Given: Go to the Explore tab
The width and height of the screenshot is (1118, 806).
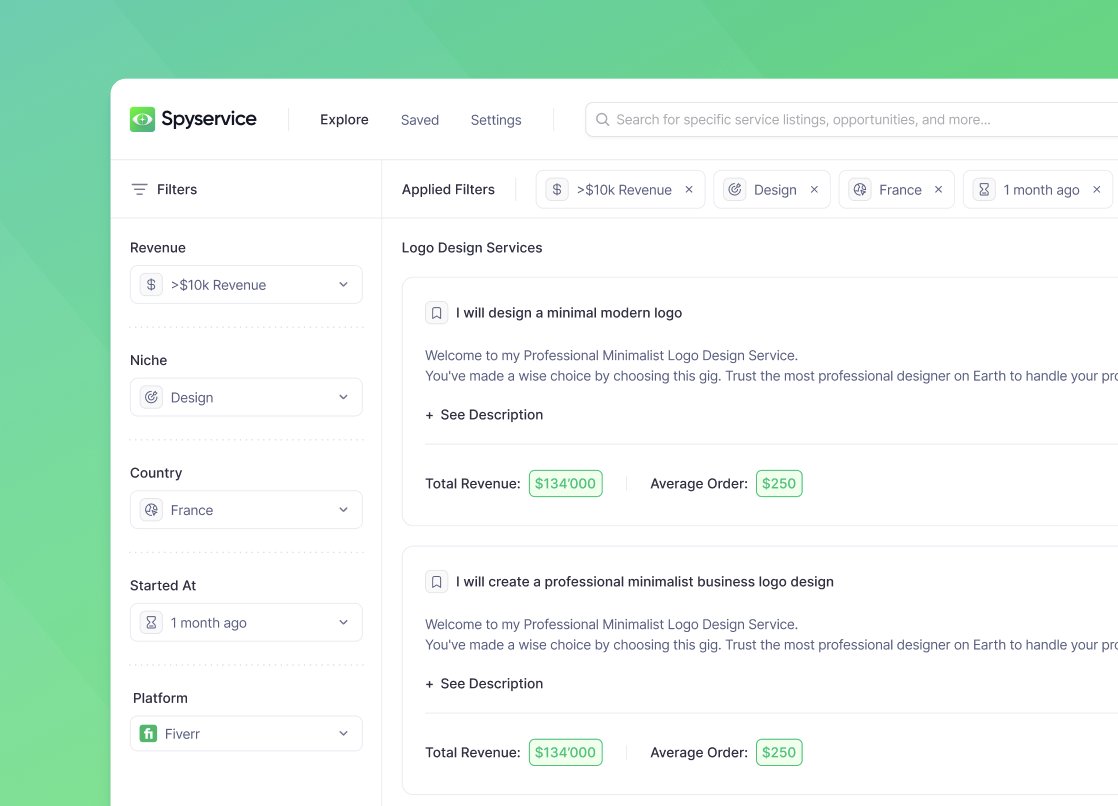Looking at the screenshot, I should tap(344, 119).
